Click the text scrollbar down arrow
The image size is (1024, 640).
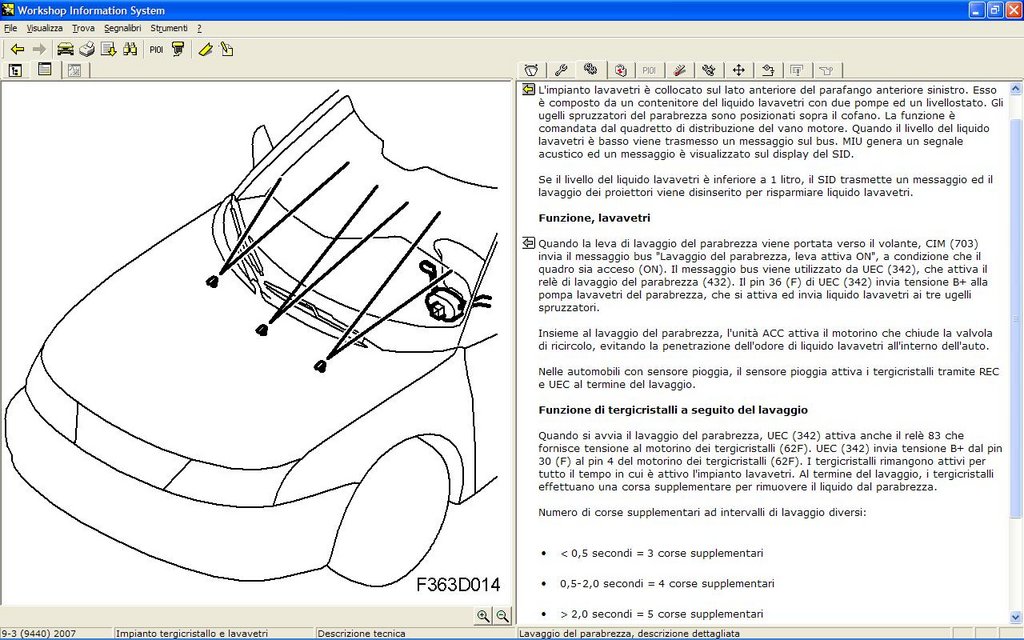(1016, 616)
